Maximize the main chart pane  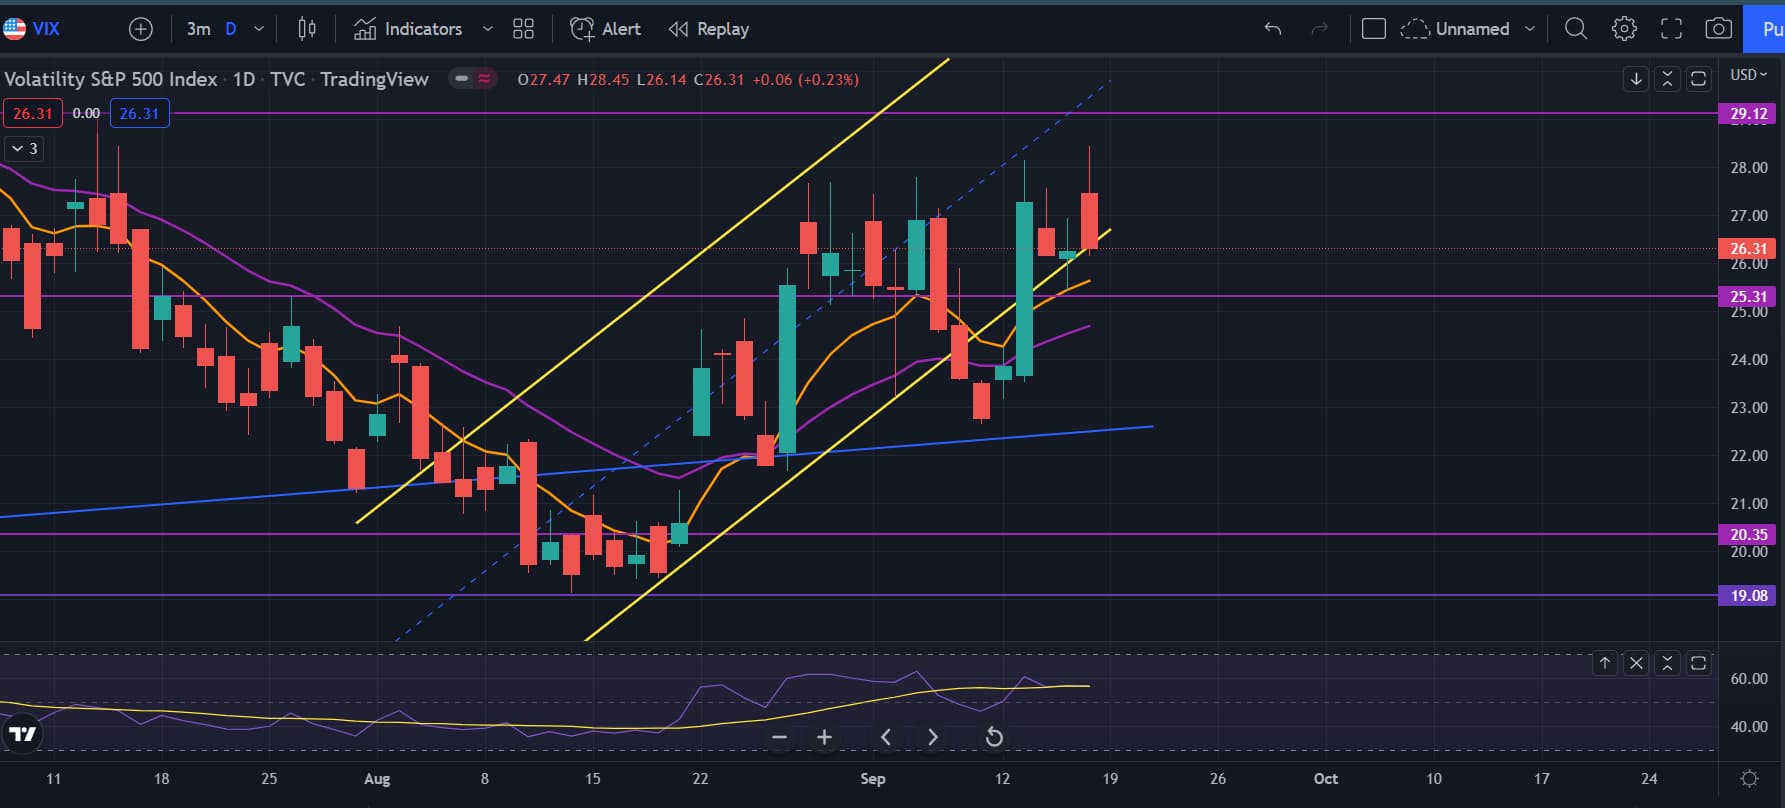point(1698,78)
